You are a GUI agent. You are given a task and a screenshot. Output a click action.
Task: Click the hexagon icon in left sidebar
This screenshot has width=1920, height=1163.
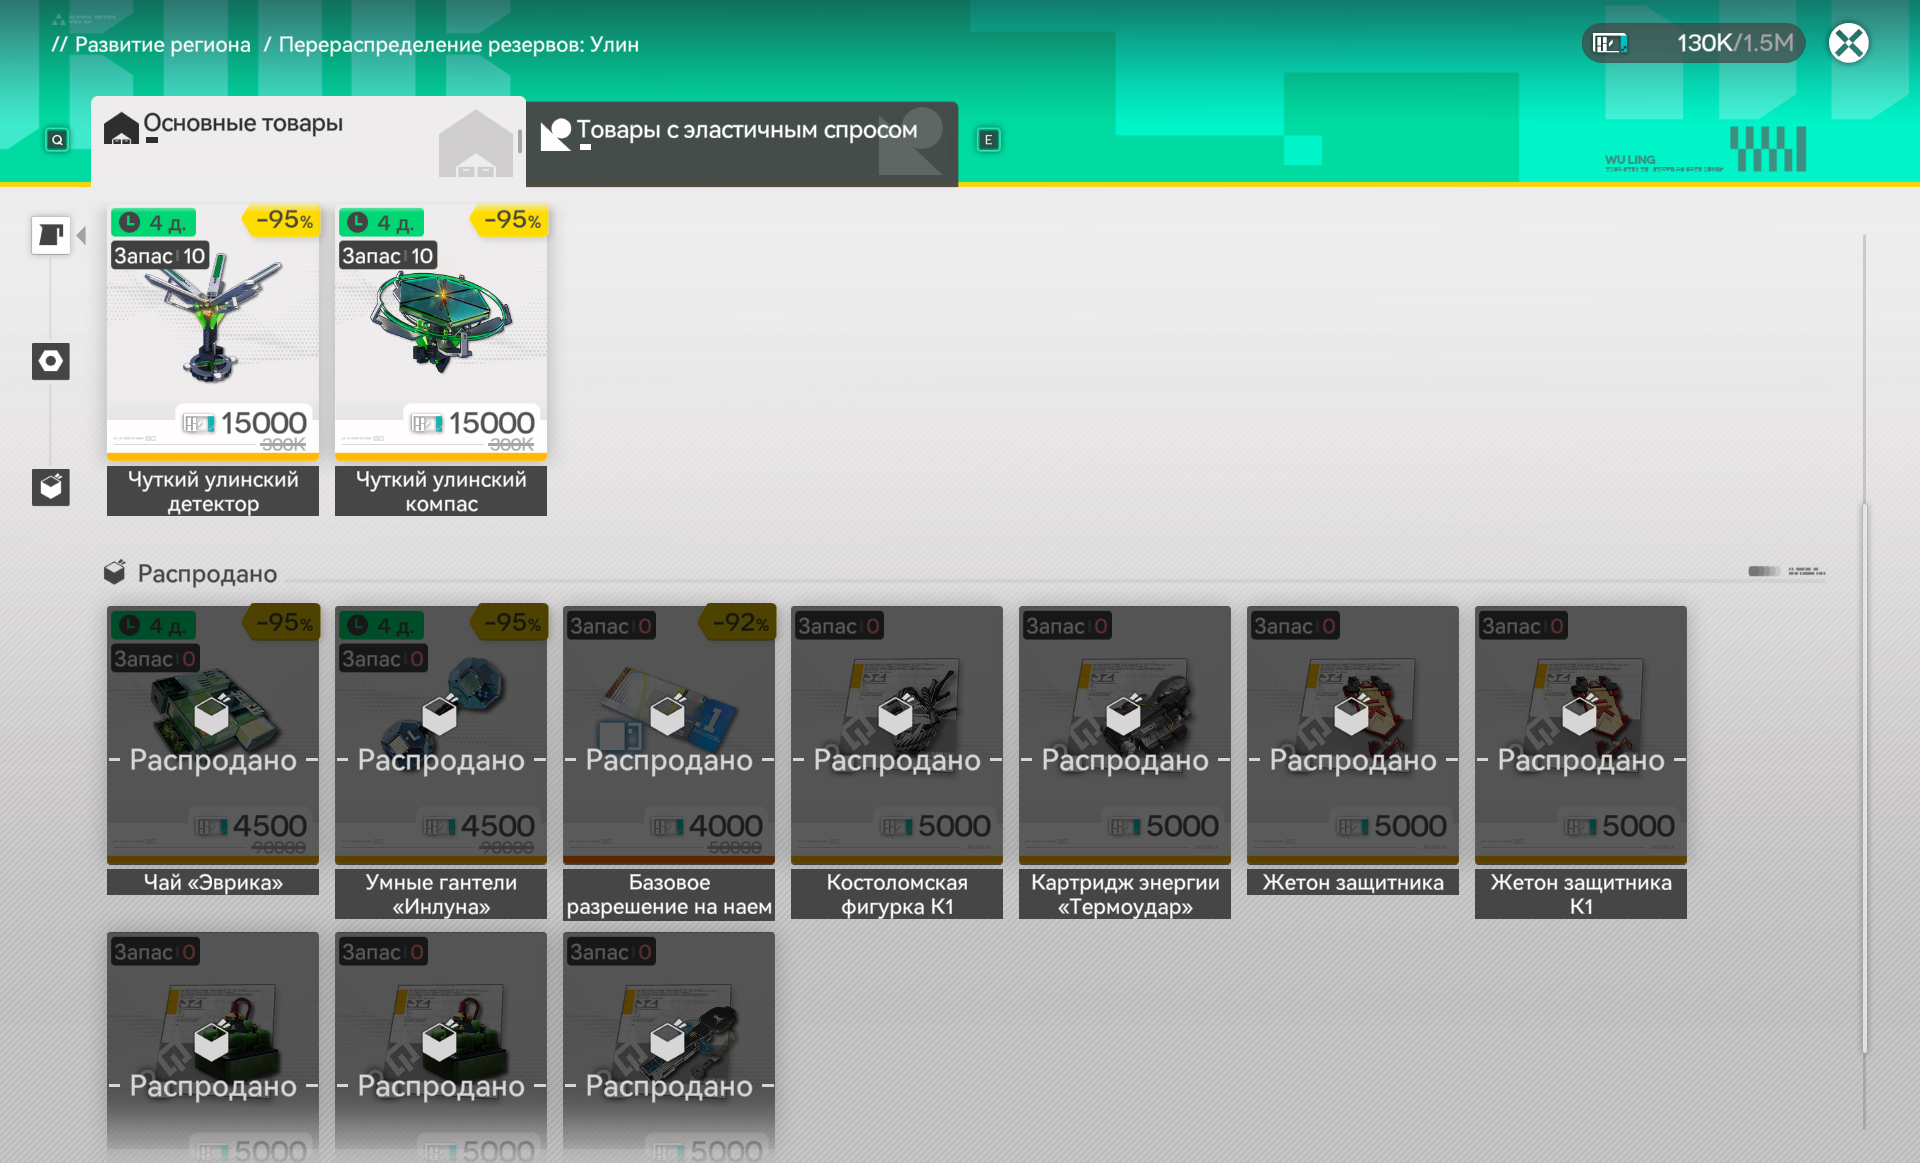(50, 361)
